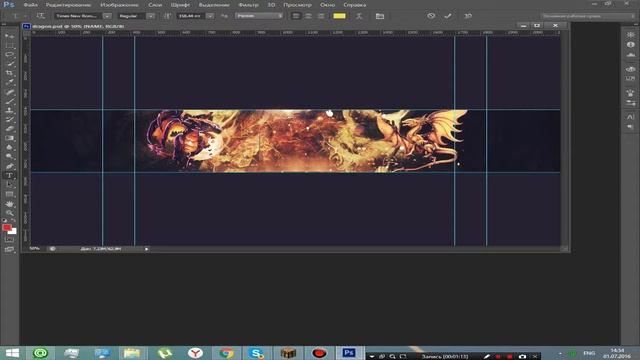The image size is (640, 360).
Task: Open Google Chrome from the taskbar
Action: pos(226,353)
